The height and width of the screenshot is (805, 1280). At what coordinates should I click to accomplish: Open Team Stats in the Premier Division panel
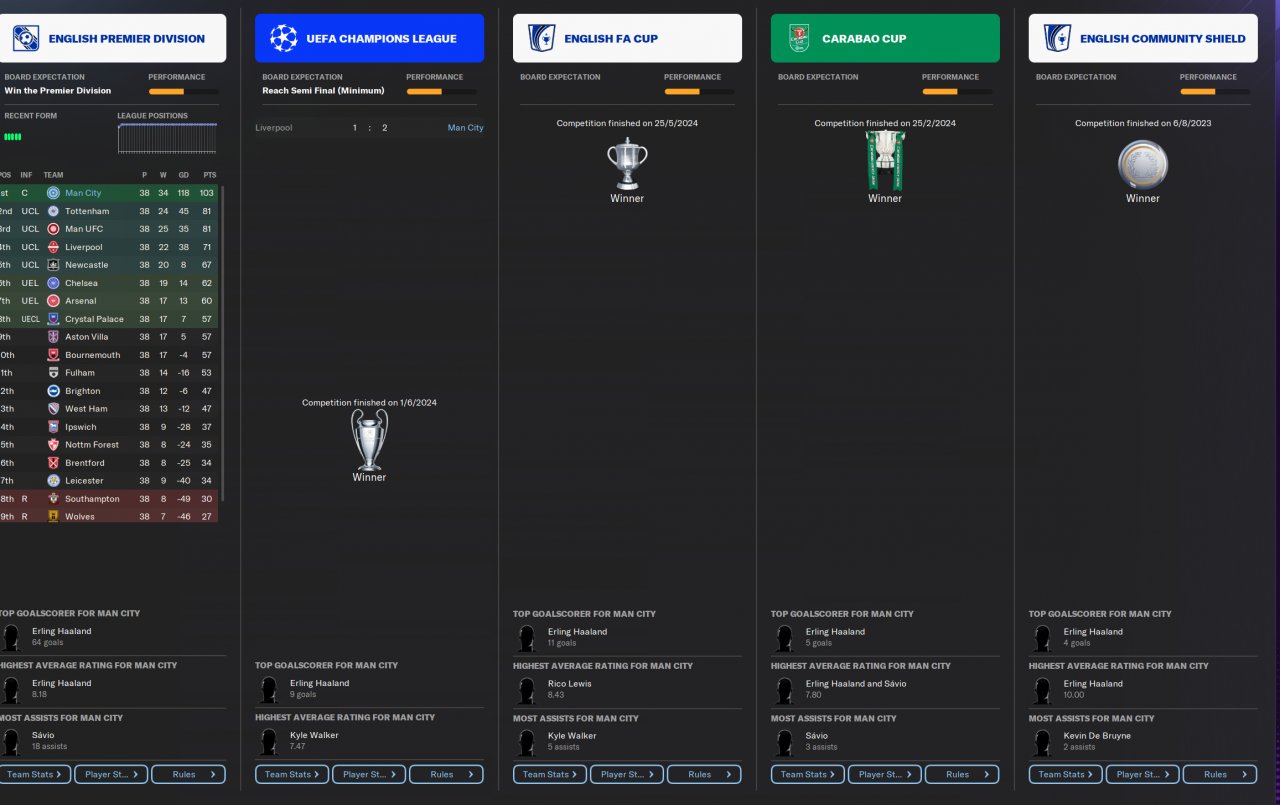click(35, 774)
